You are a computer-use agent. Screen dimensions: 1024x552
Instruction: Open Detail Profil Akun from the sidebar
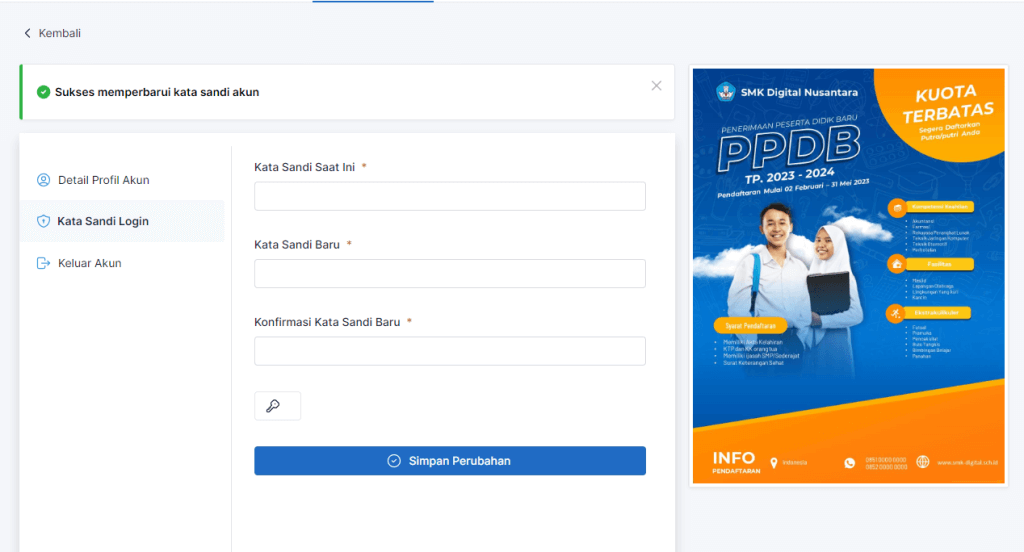[x=103, y=180]
